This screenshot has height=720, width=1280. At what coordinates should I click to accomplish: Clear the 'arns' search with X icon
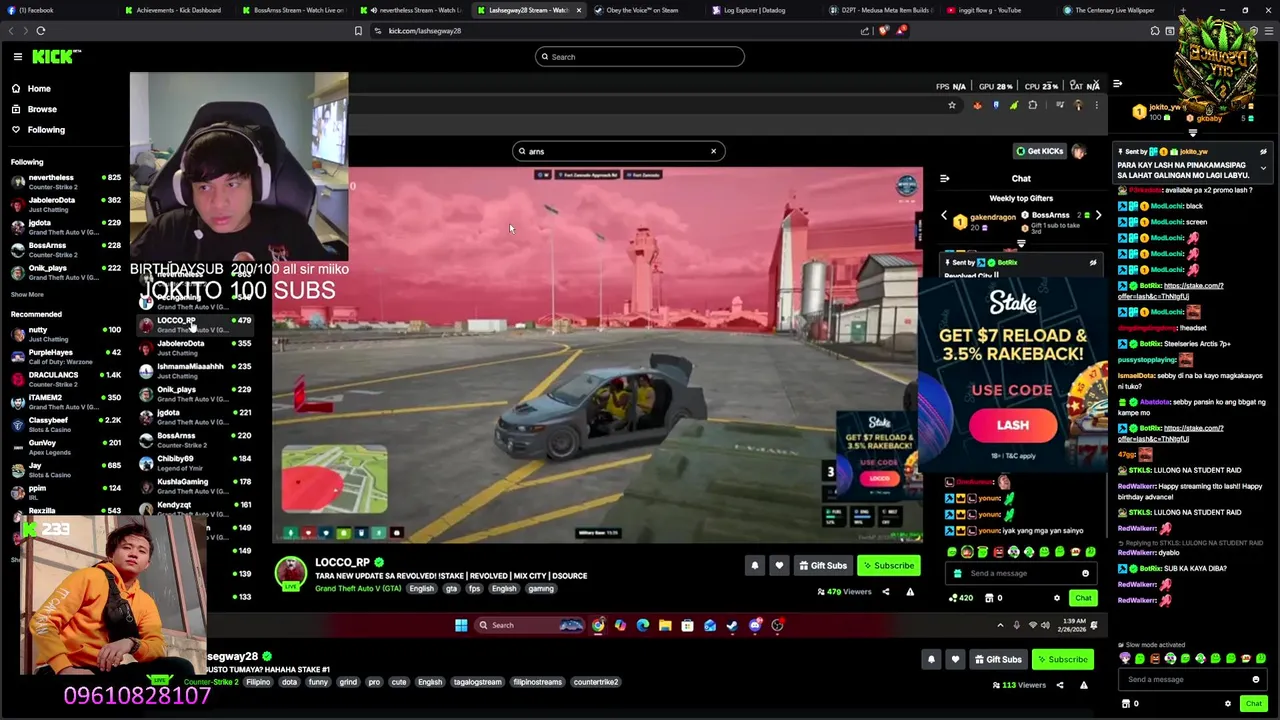pos(713,151)
